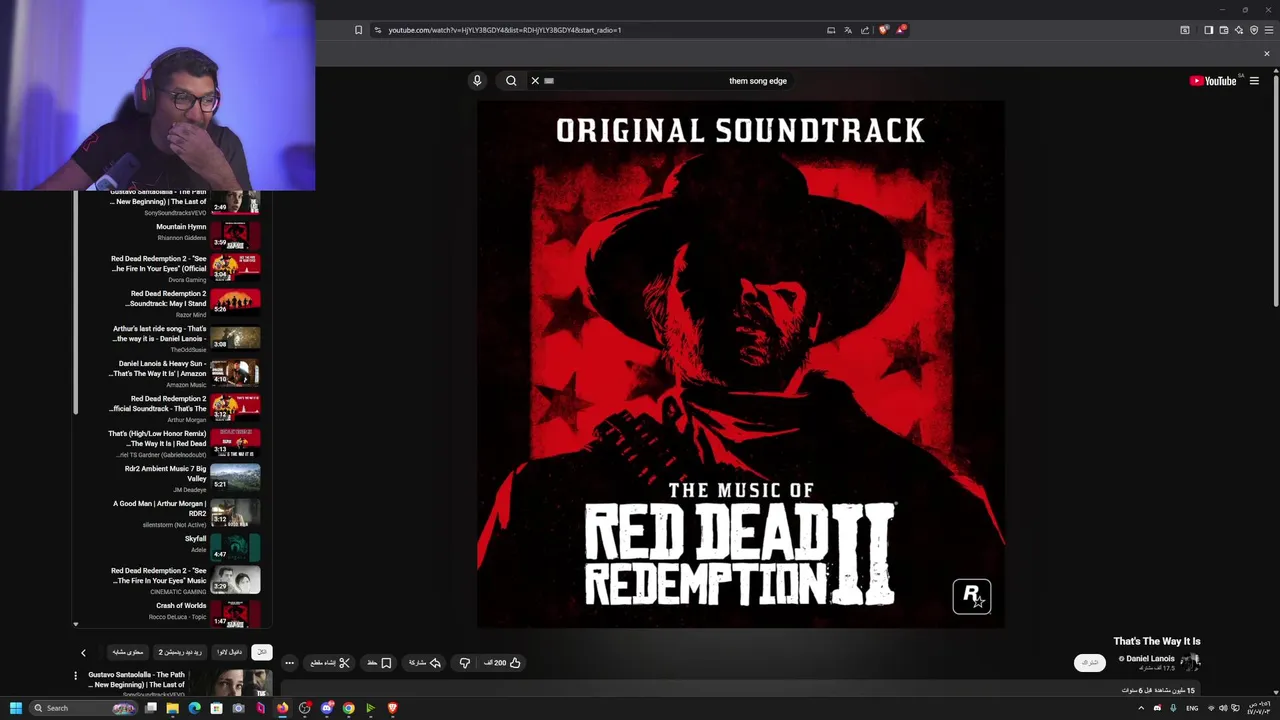Screen dimensions: 1280x720
Task: Dislike the video with thumbs down
Action: coord(464,663)
